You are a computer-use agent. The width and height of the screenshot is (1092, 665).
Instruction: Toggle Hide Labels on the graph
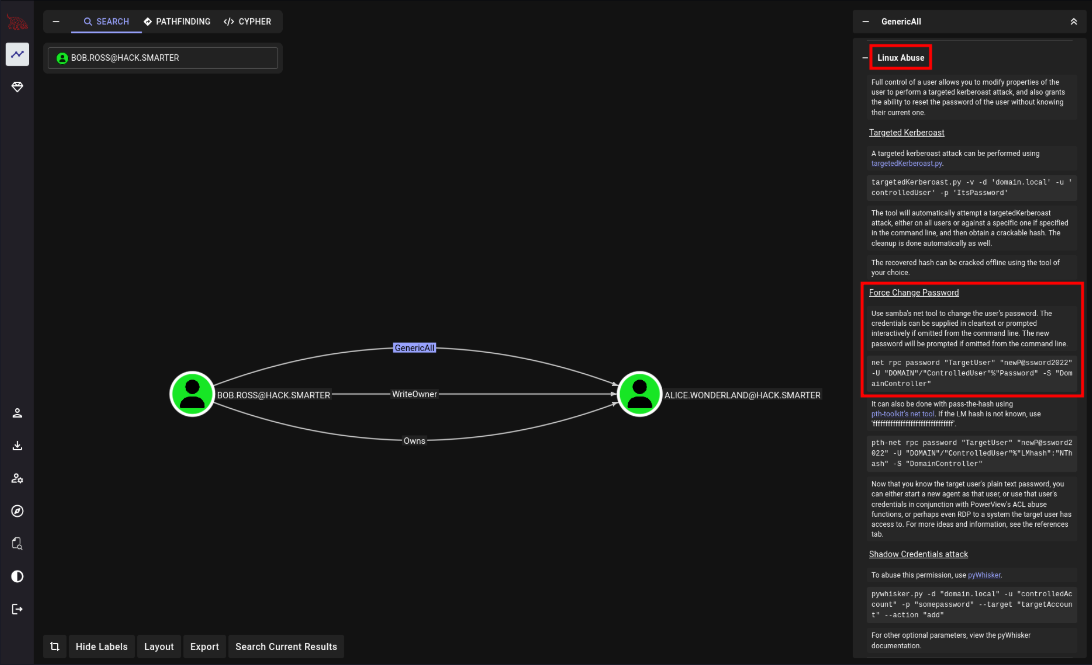point(101,647)
